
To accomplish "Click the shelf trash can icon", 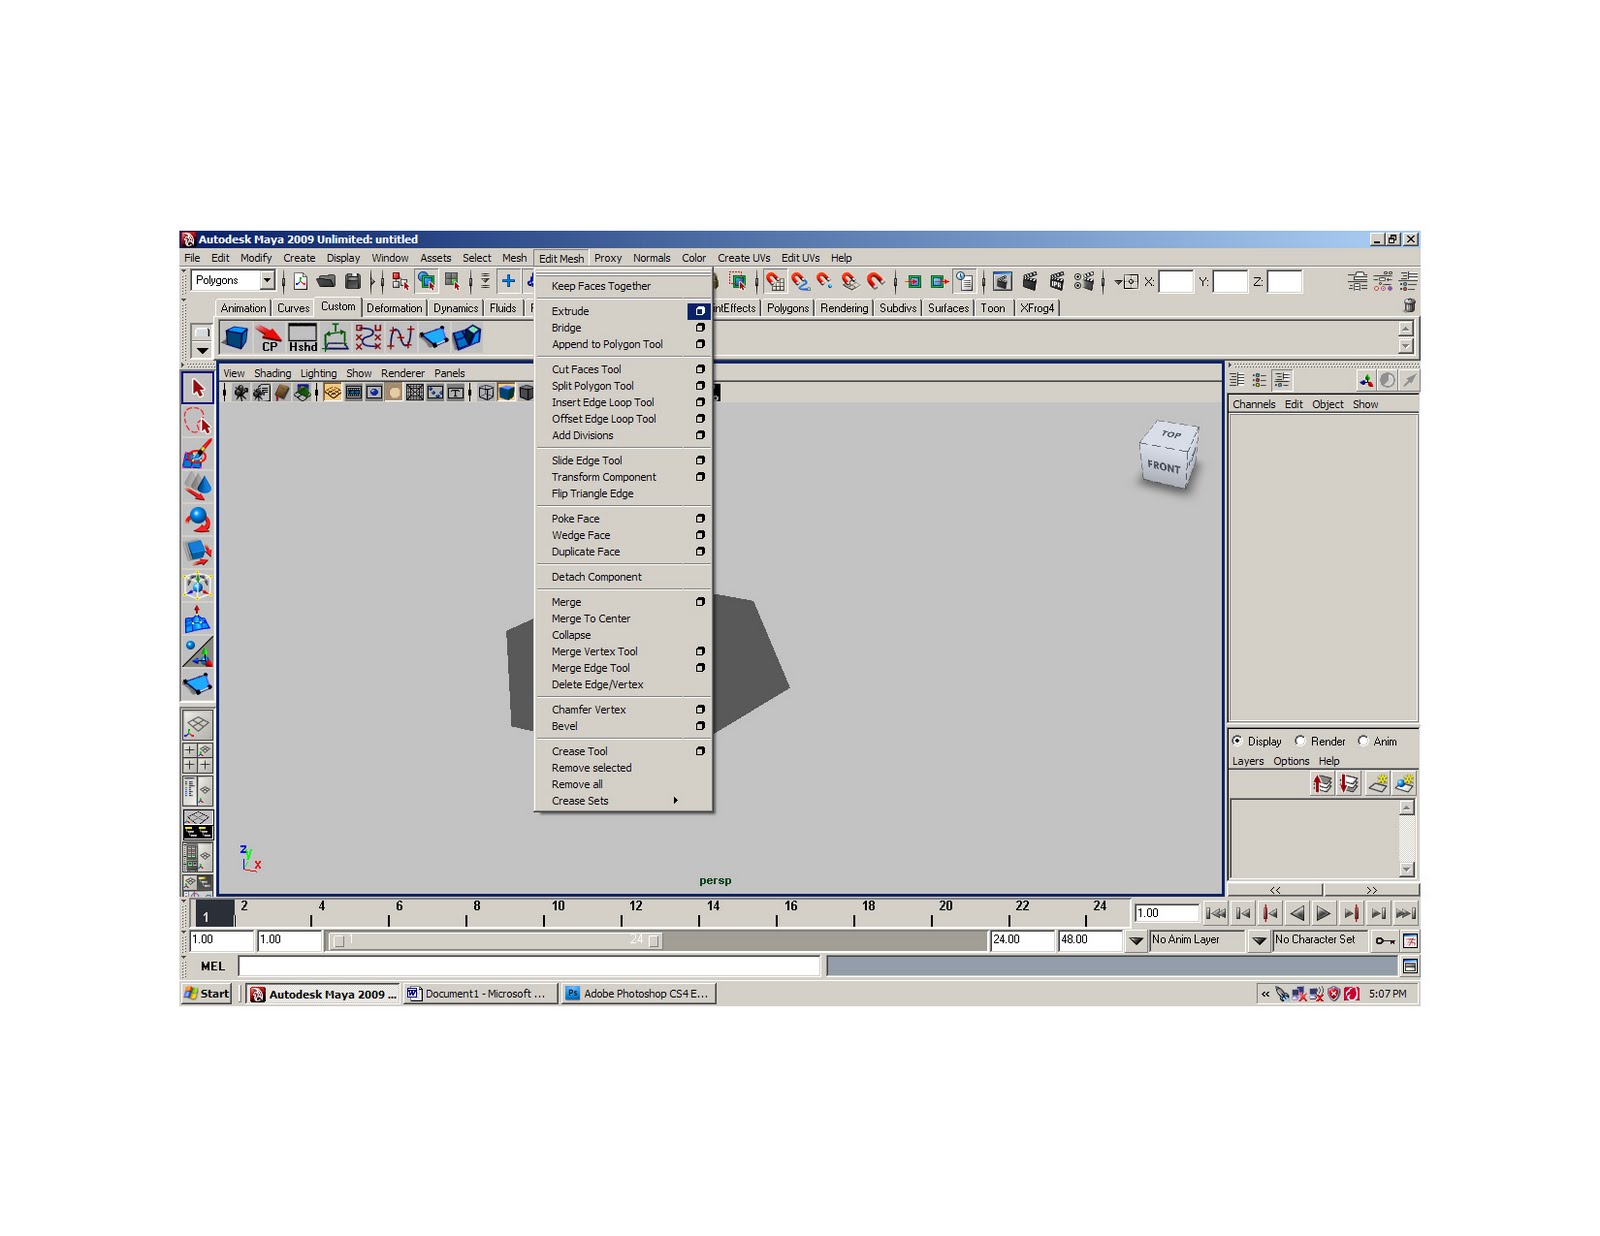I will [1409, 306].
